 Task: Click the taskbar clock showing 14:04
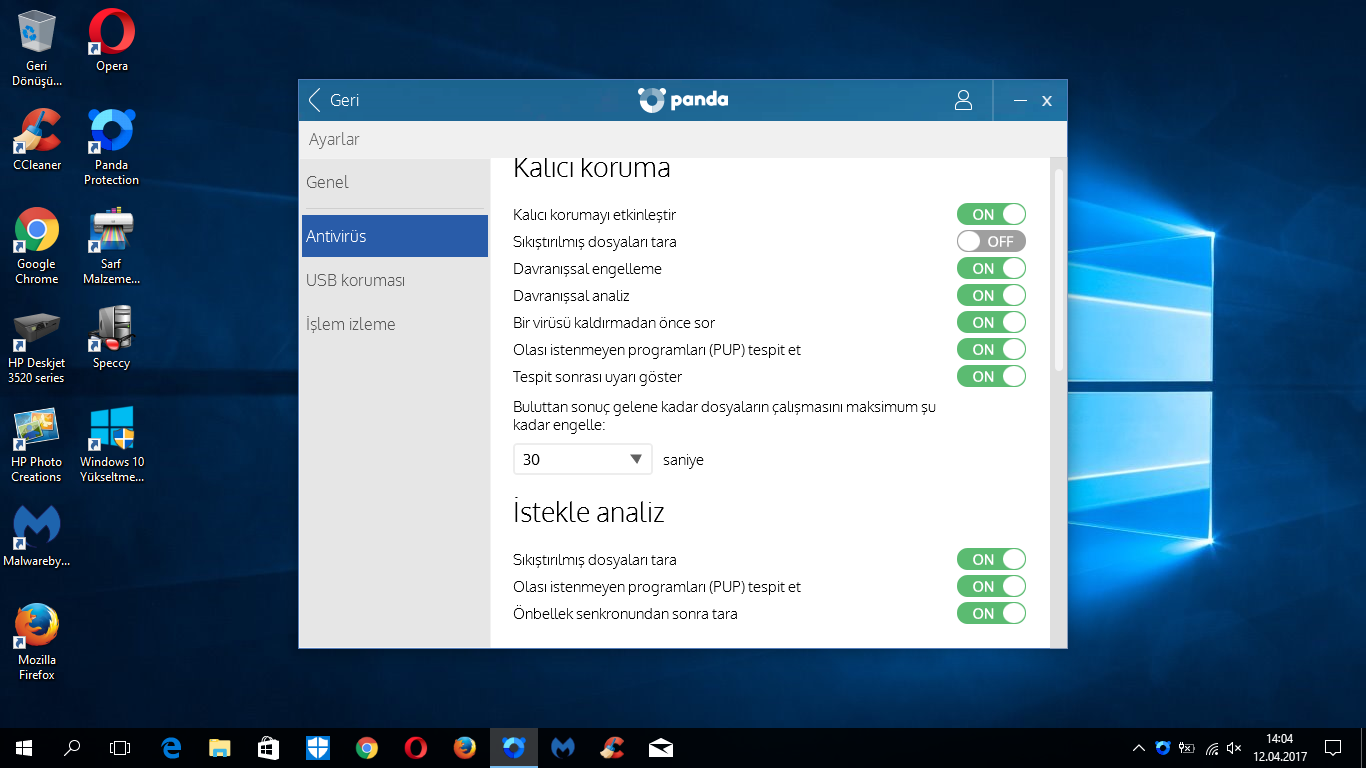click(1279, 747)
